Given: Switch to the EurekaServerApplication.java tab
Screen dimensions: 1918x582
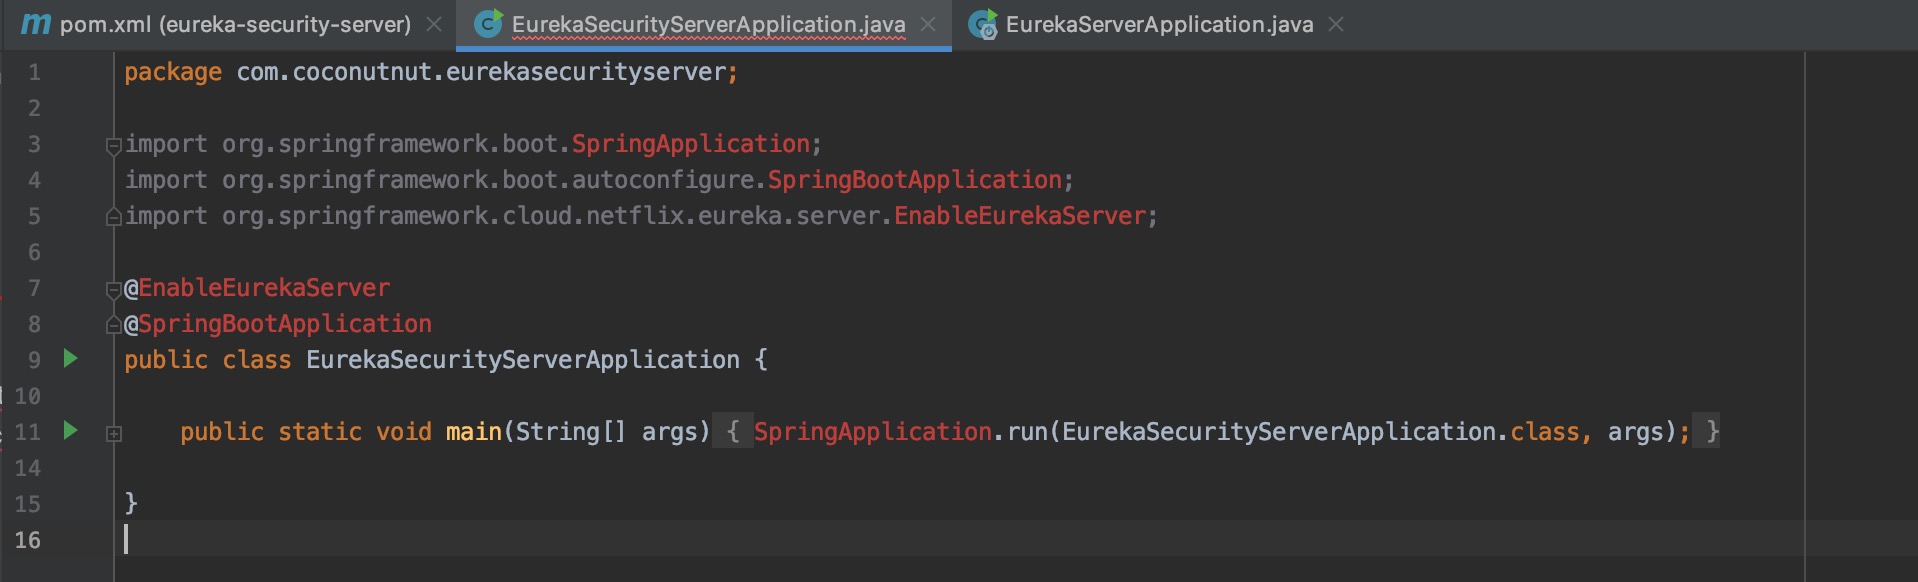Looking at the screenshot, I should (x=1159, y=24).
